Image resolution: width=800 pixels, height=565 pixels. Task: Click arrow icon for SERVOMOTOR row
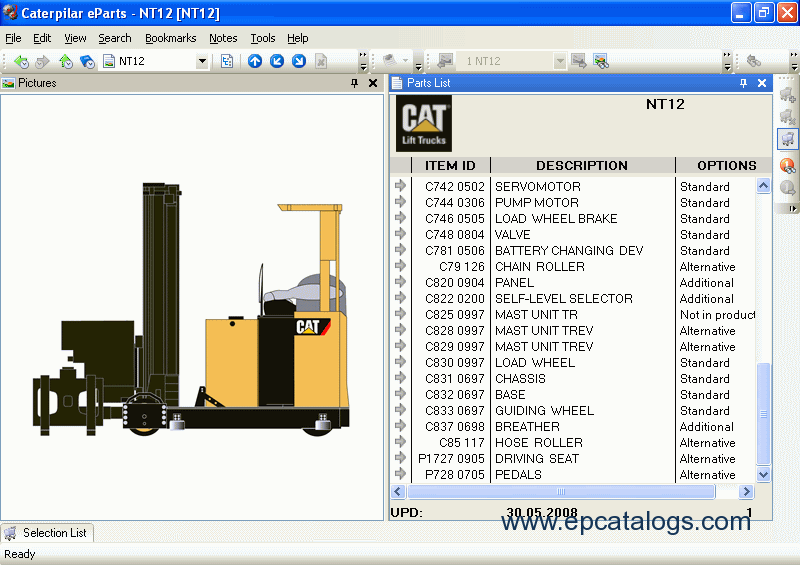point(401,186)
